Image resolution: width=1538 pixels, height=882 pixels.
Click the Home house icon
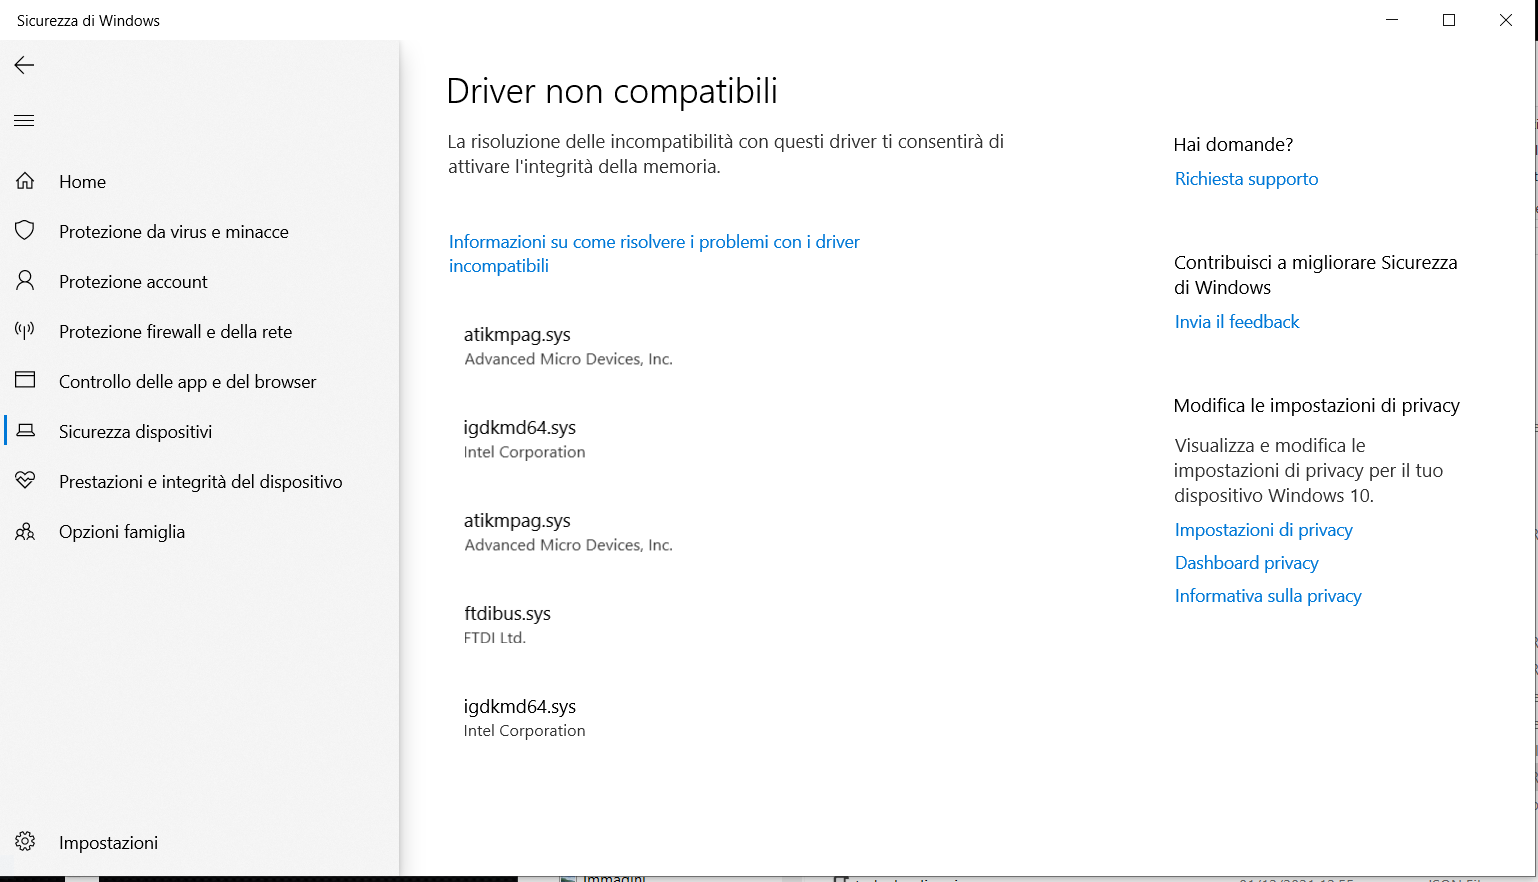pos(24,181)
